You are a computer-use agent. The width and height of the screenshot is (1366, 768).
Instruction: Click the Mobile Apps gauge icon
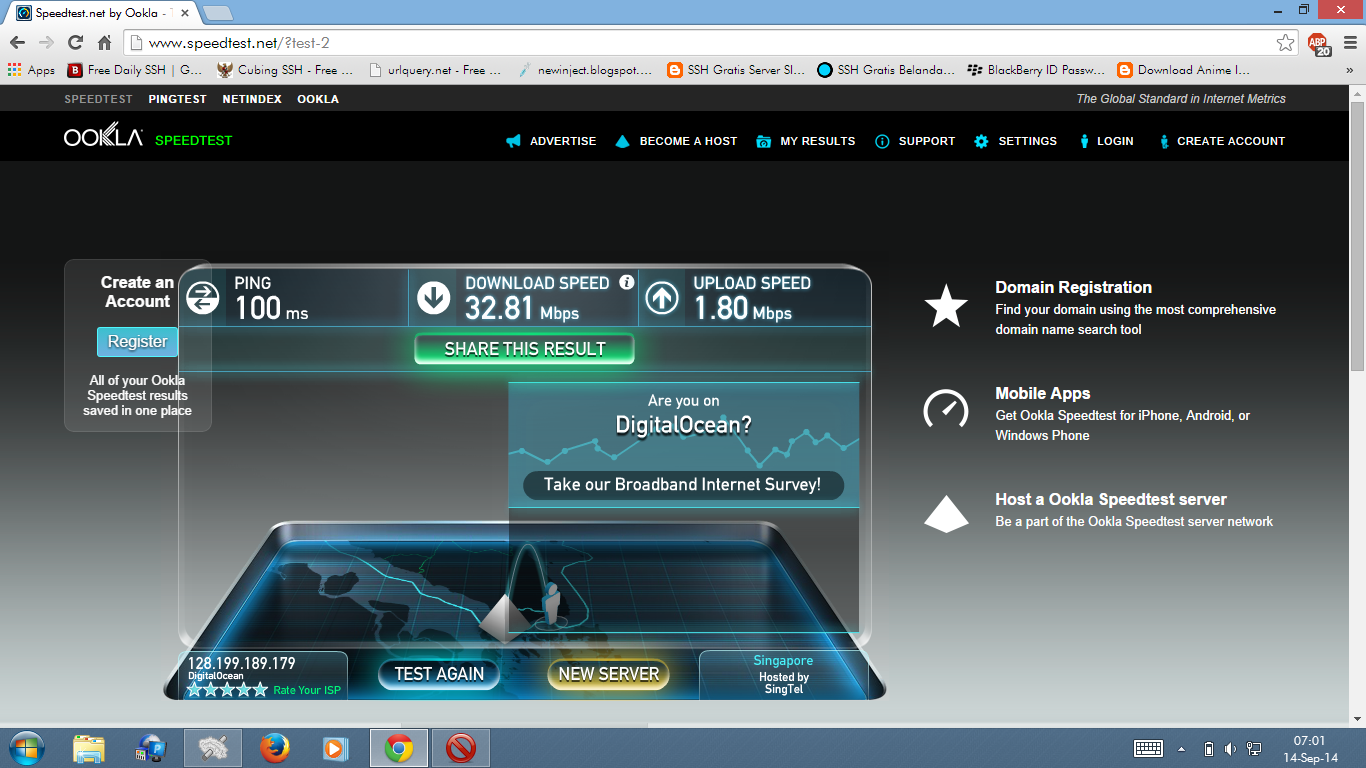945,409
